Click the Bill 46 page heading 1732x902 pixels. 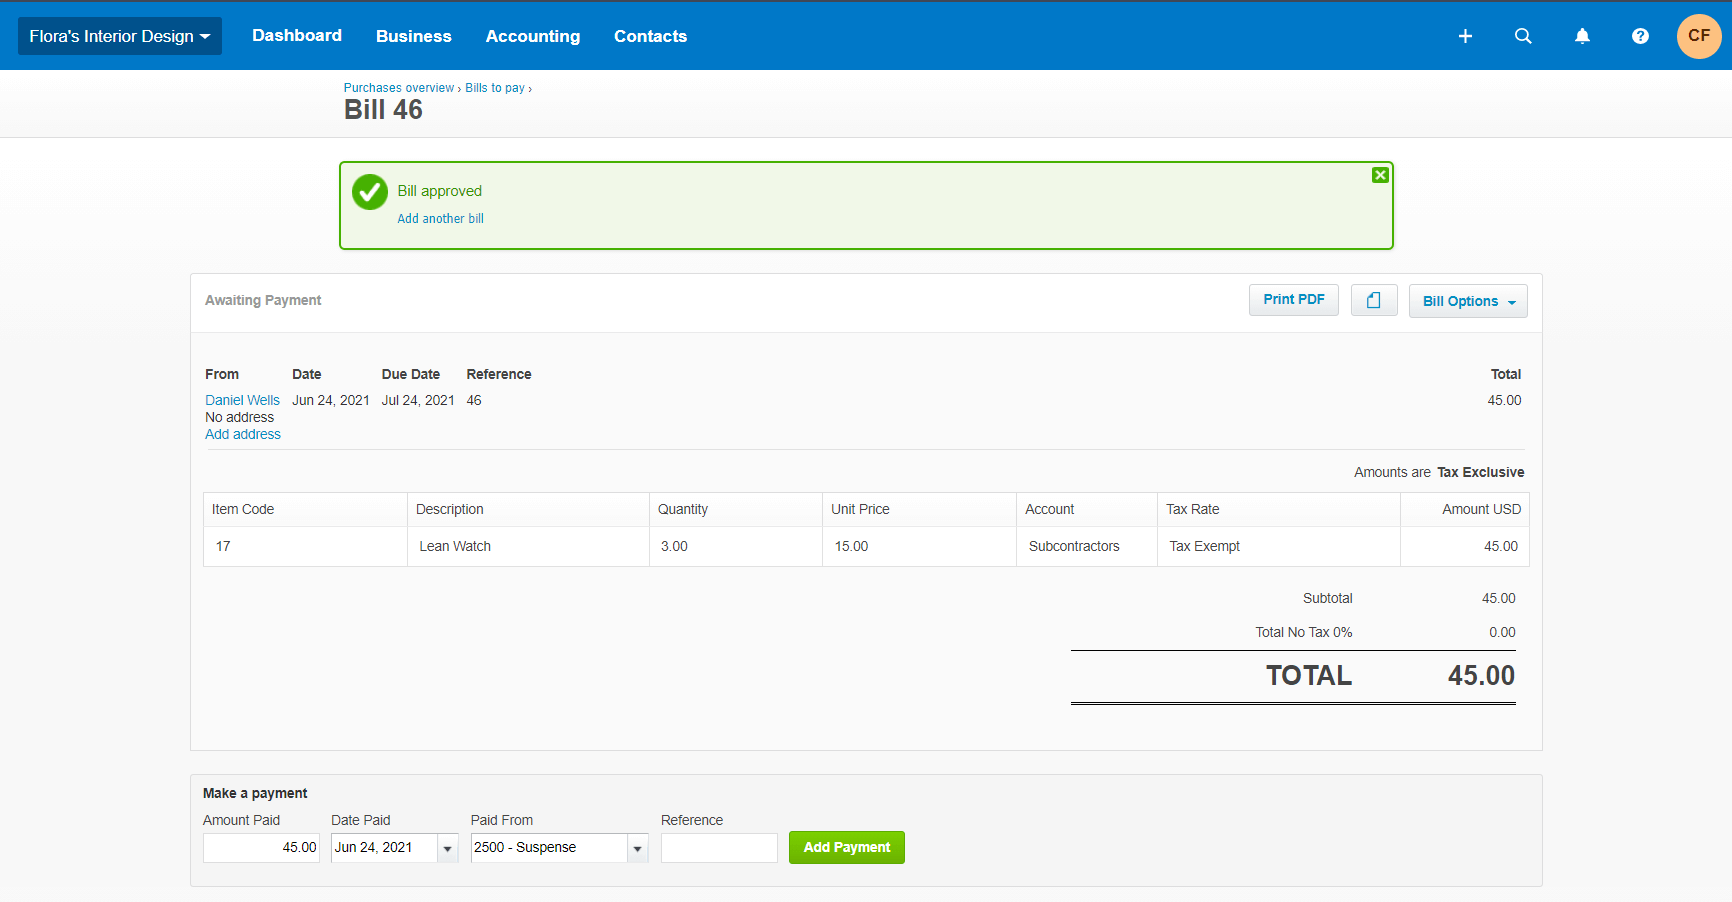click(383, 110)
